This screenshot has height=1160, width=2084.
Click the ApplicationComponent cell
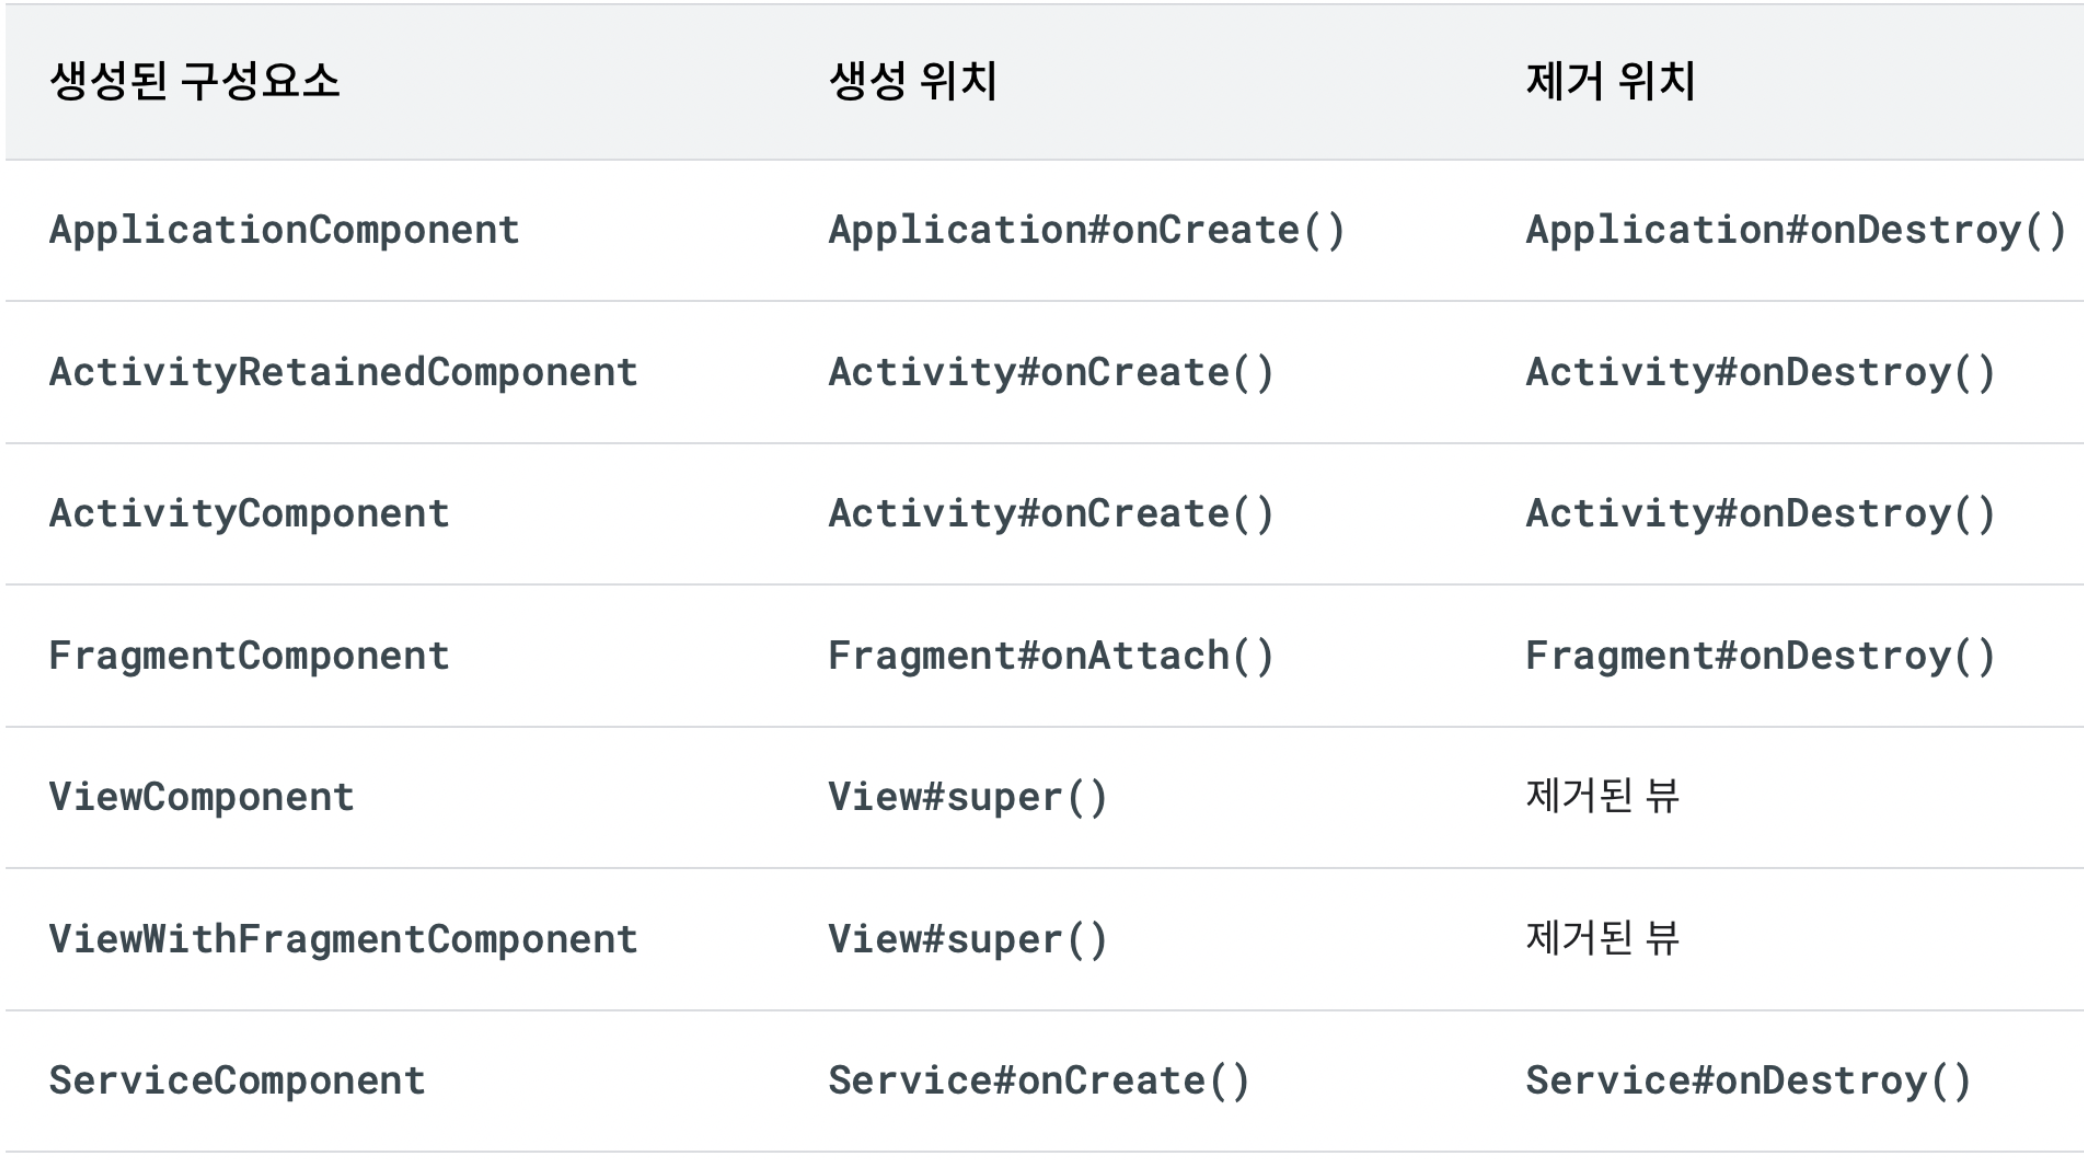pos(284,231)
